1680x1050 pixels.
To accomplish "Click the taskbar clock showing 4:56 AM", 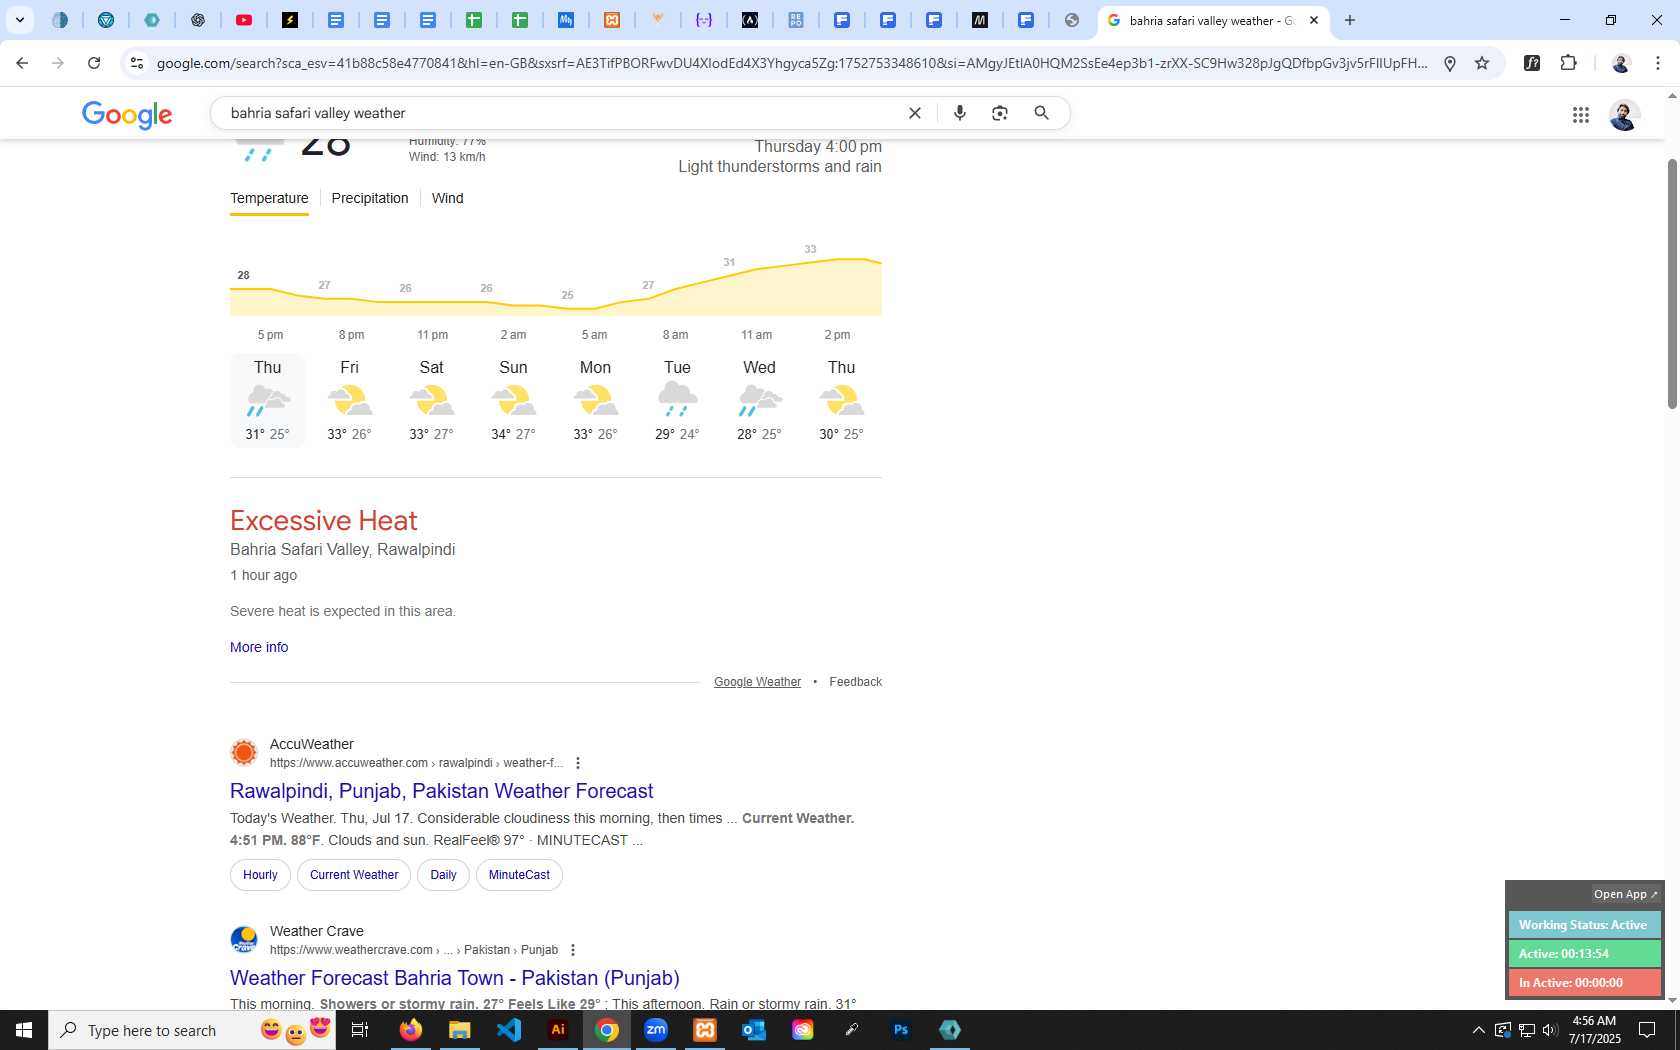I will [x=1594, y=1030].
